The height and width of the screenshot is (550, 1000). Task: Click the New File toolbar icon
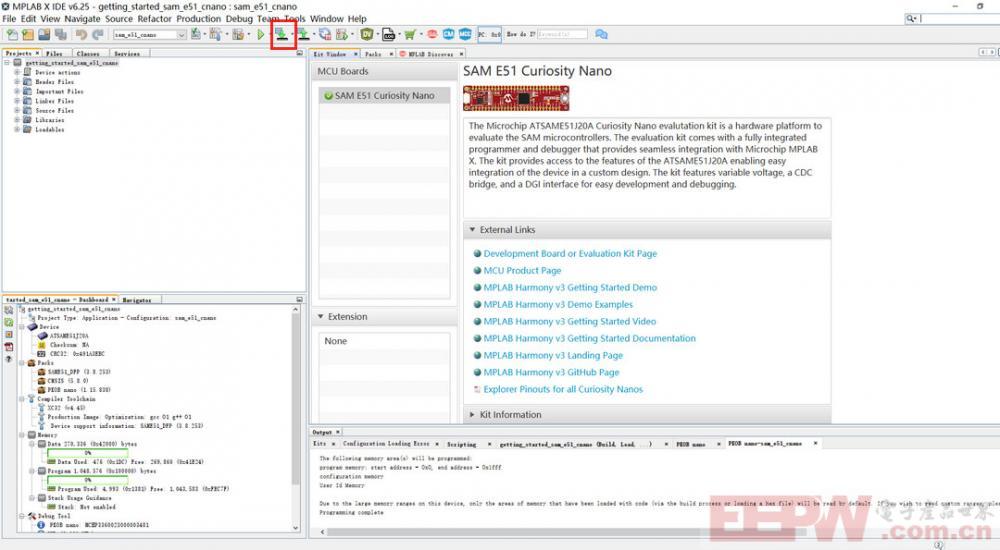click(x=11, y=34)
